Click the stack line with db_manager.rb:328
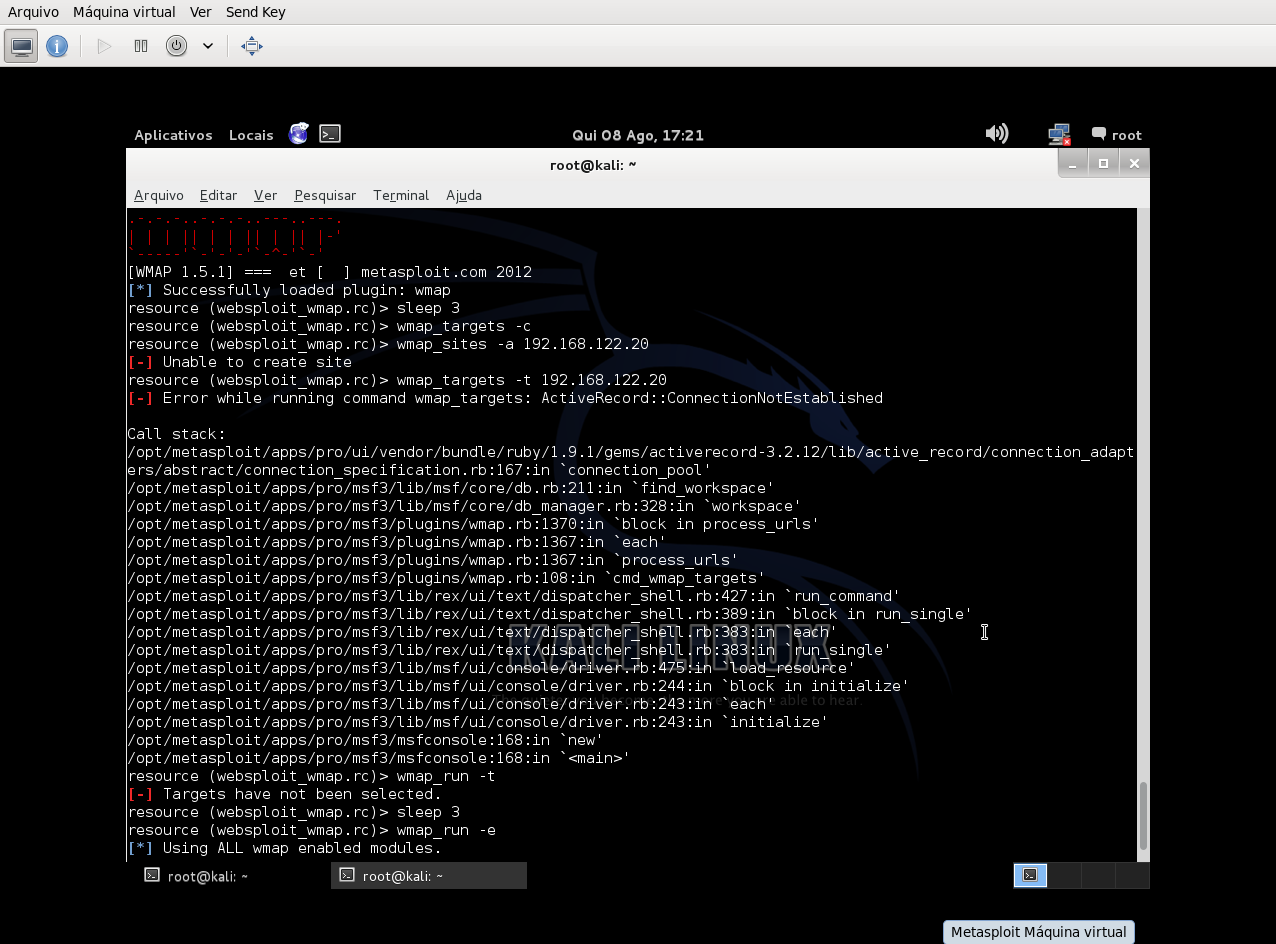Viewport: 1276px width, 944px height. point(464,506)
